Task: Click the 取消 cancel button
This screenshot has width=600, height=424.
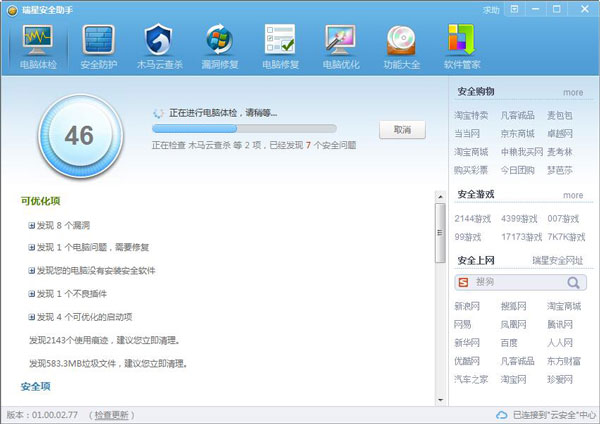Action: pos(402,130)
